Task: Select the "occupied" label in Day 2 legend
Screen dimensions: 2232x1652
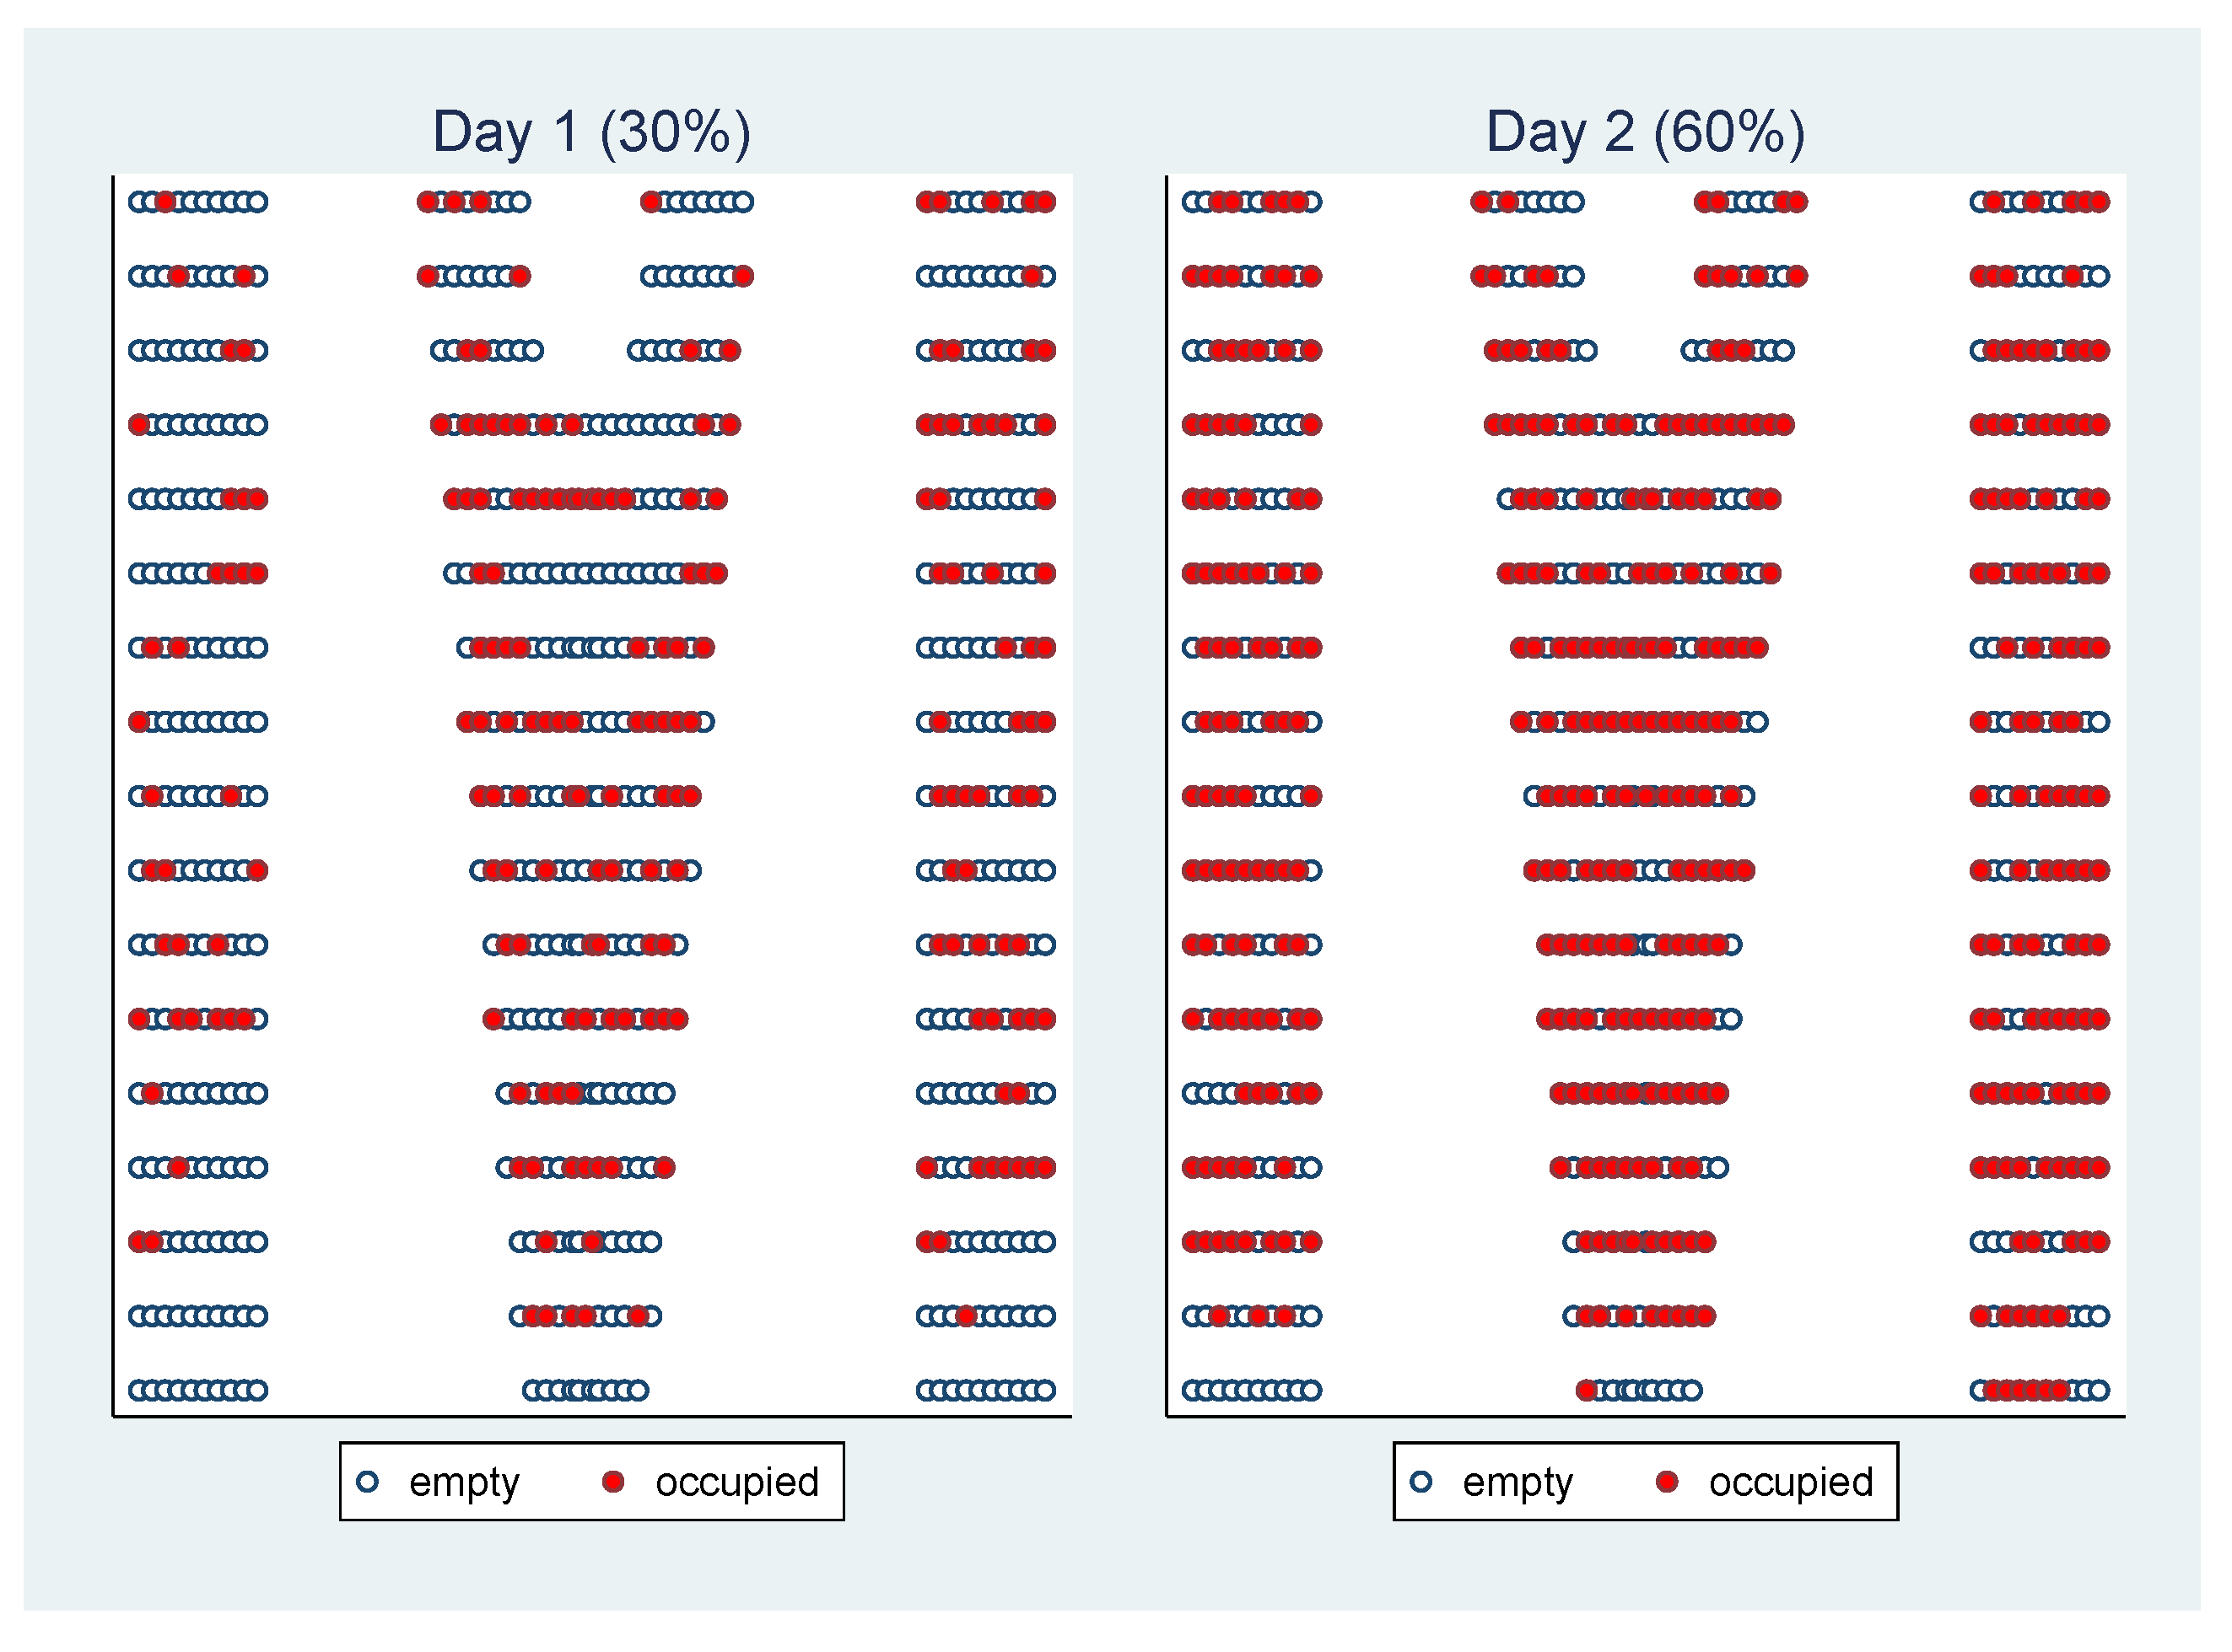Action: pos(1790,1482)
